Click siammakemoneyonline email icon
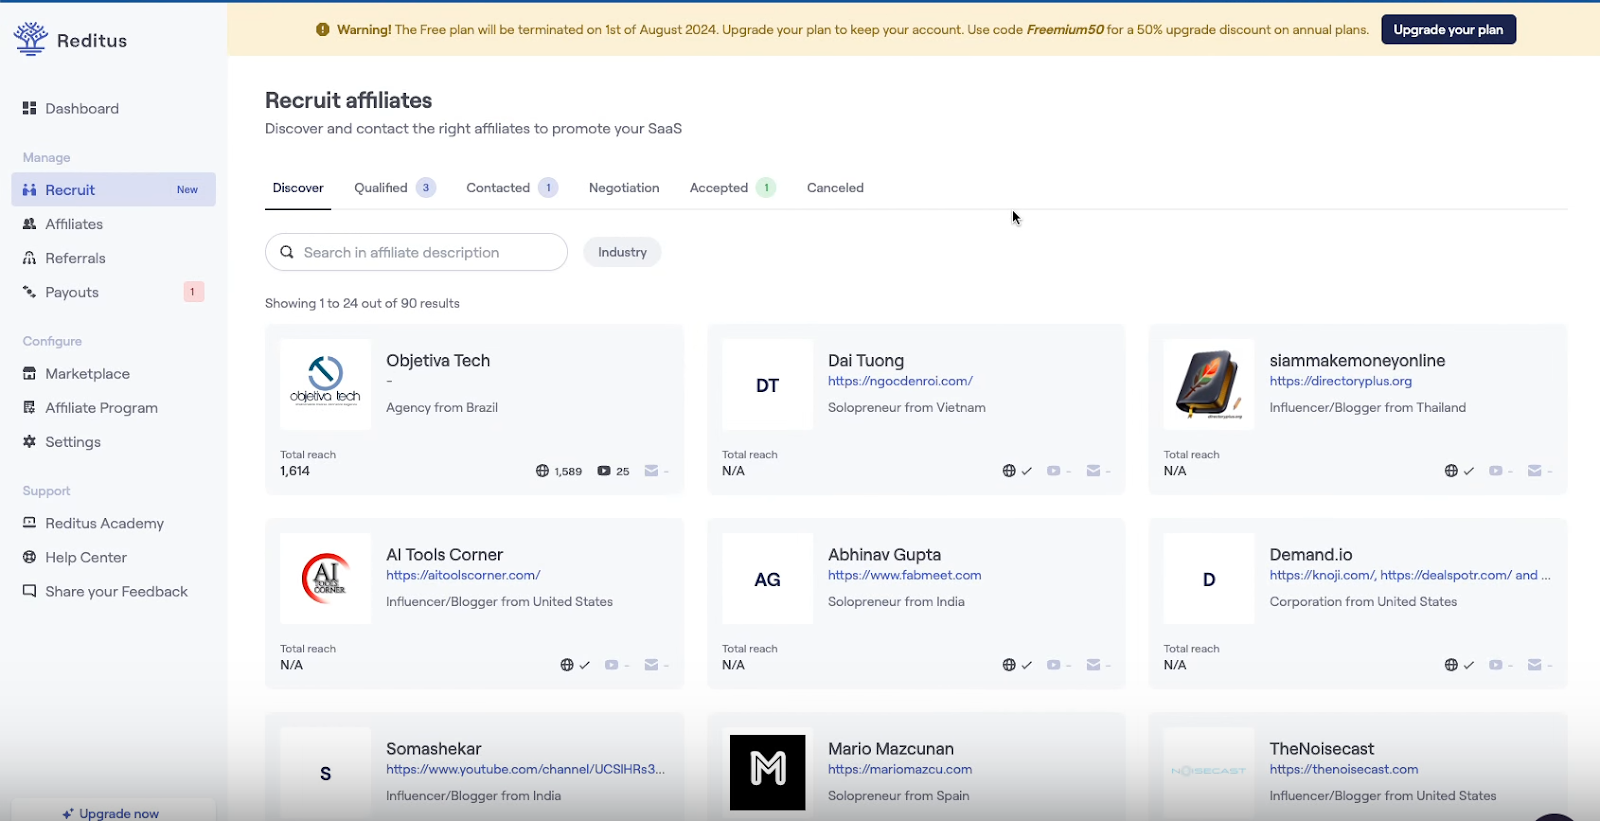This screenshot has height=821, width=1600. (x=1535, y=471)
